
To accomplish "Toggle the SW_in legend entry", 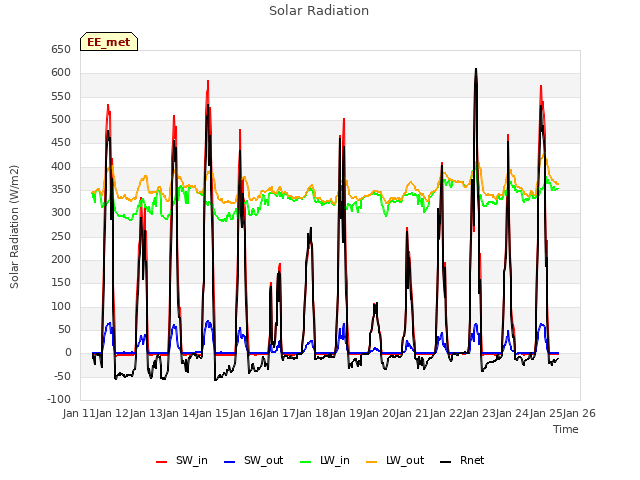I will point(182,460).
